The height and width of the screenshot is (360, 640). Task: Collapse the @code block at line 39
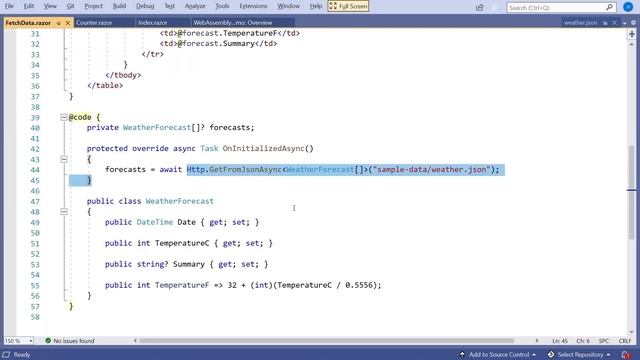pyautogui.click(x=64, y=118)
